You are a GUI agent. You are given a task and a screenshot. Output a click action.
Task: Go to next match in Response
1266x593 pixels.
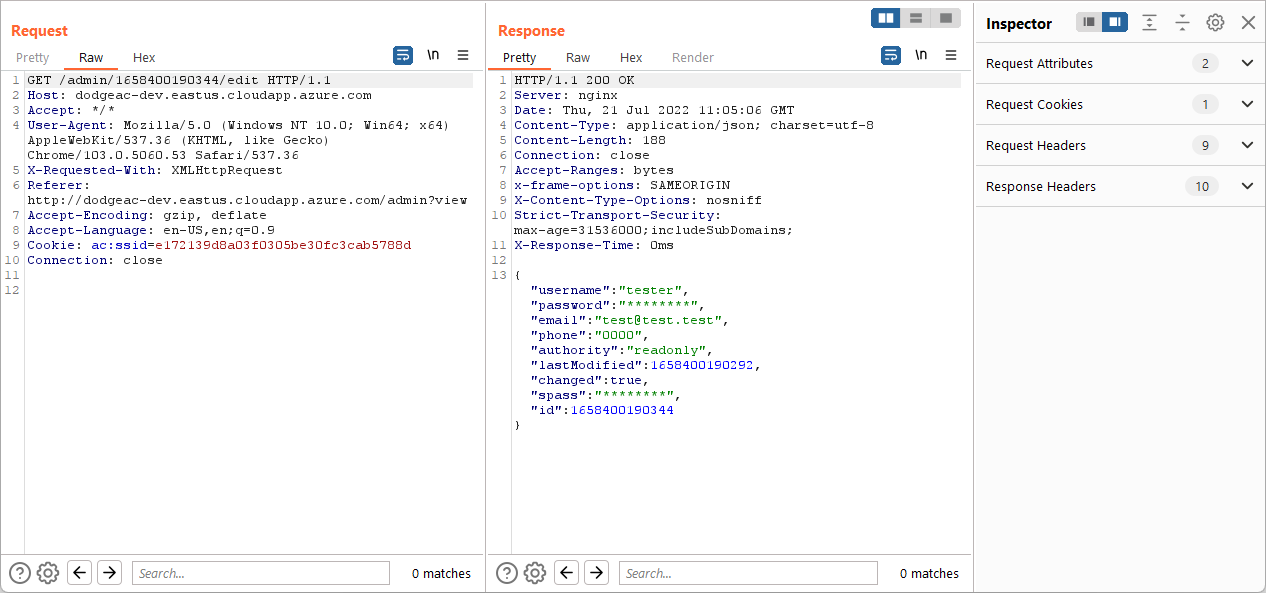click(596, 573)
